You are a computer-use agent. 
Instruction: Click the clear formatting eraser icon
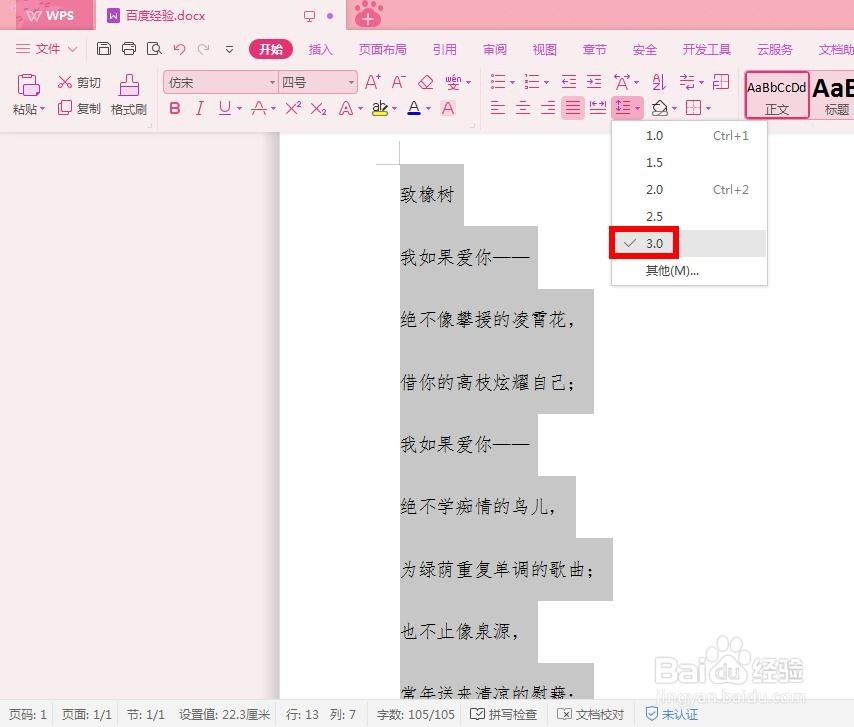424,82
